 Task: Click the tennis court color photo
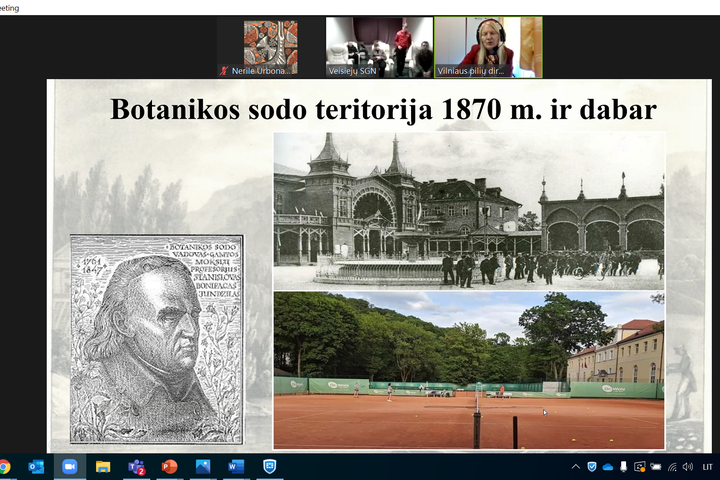[x=469, y=370]
